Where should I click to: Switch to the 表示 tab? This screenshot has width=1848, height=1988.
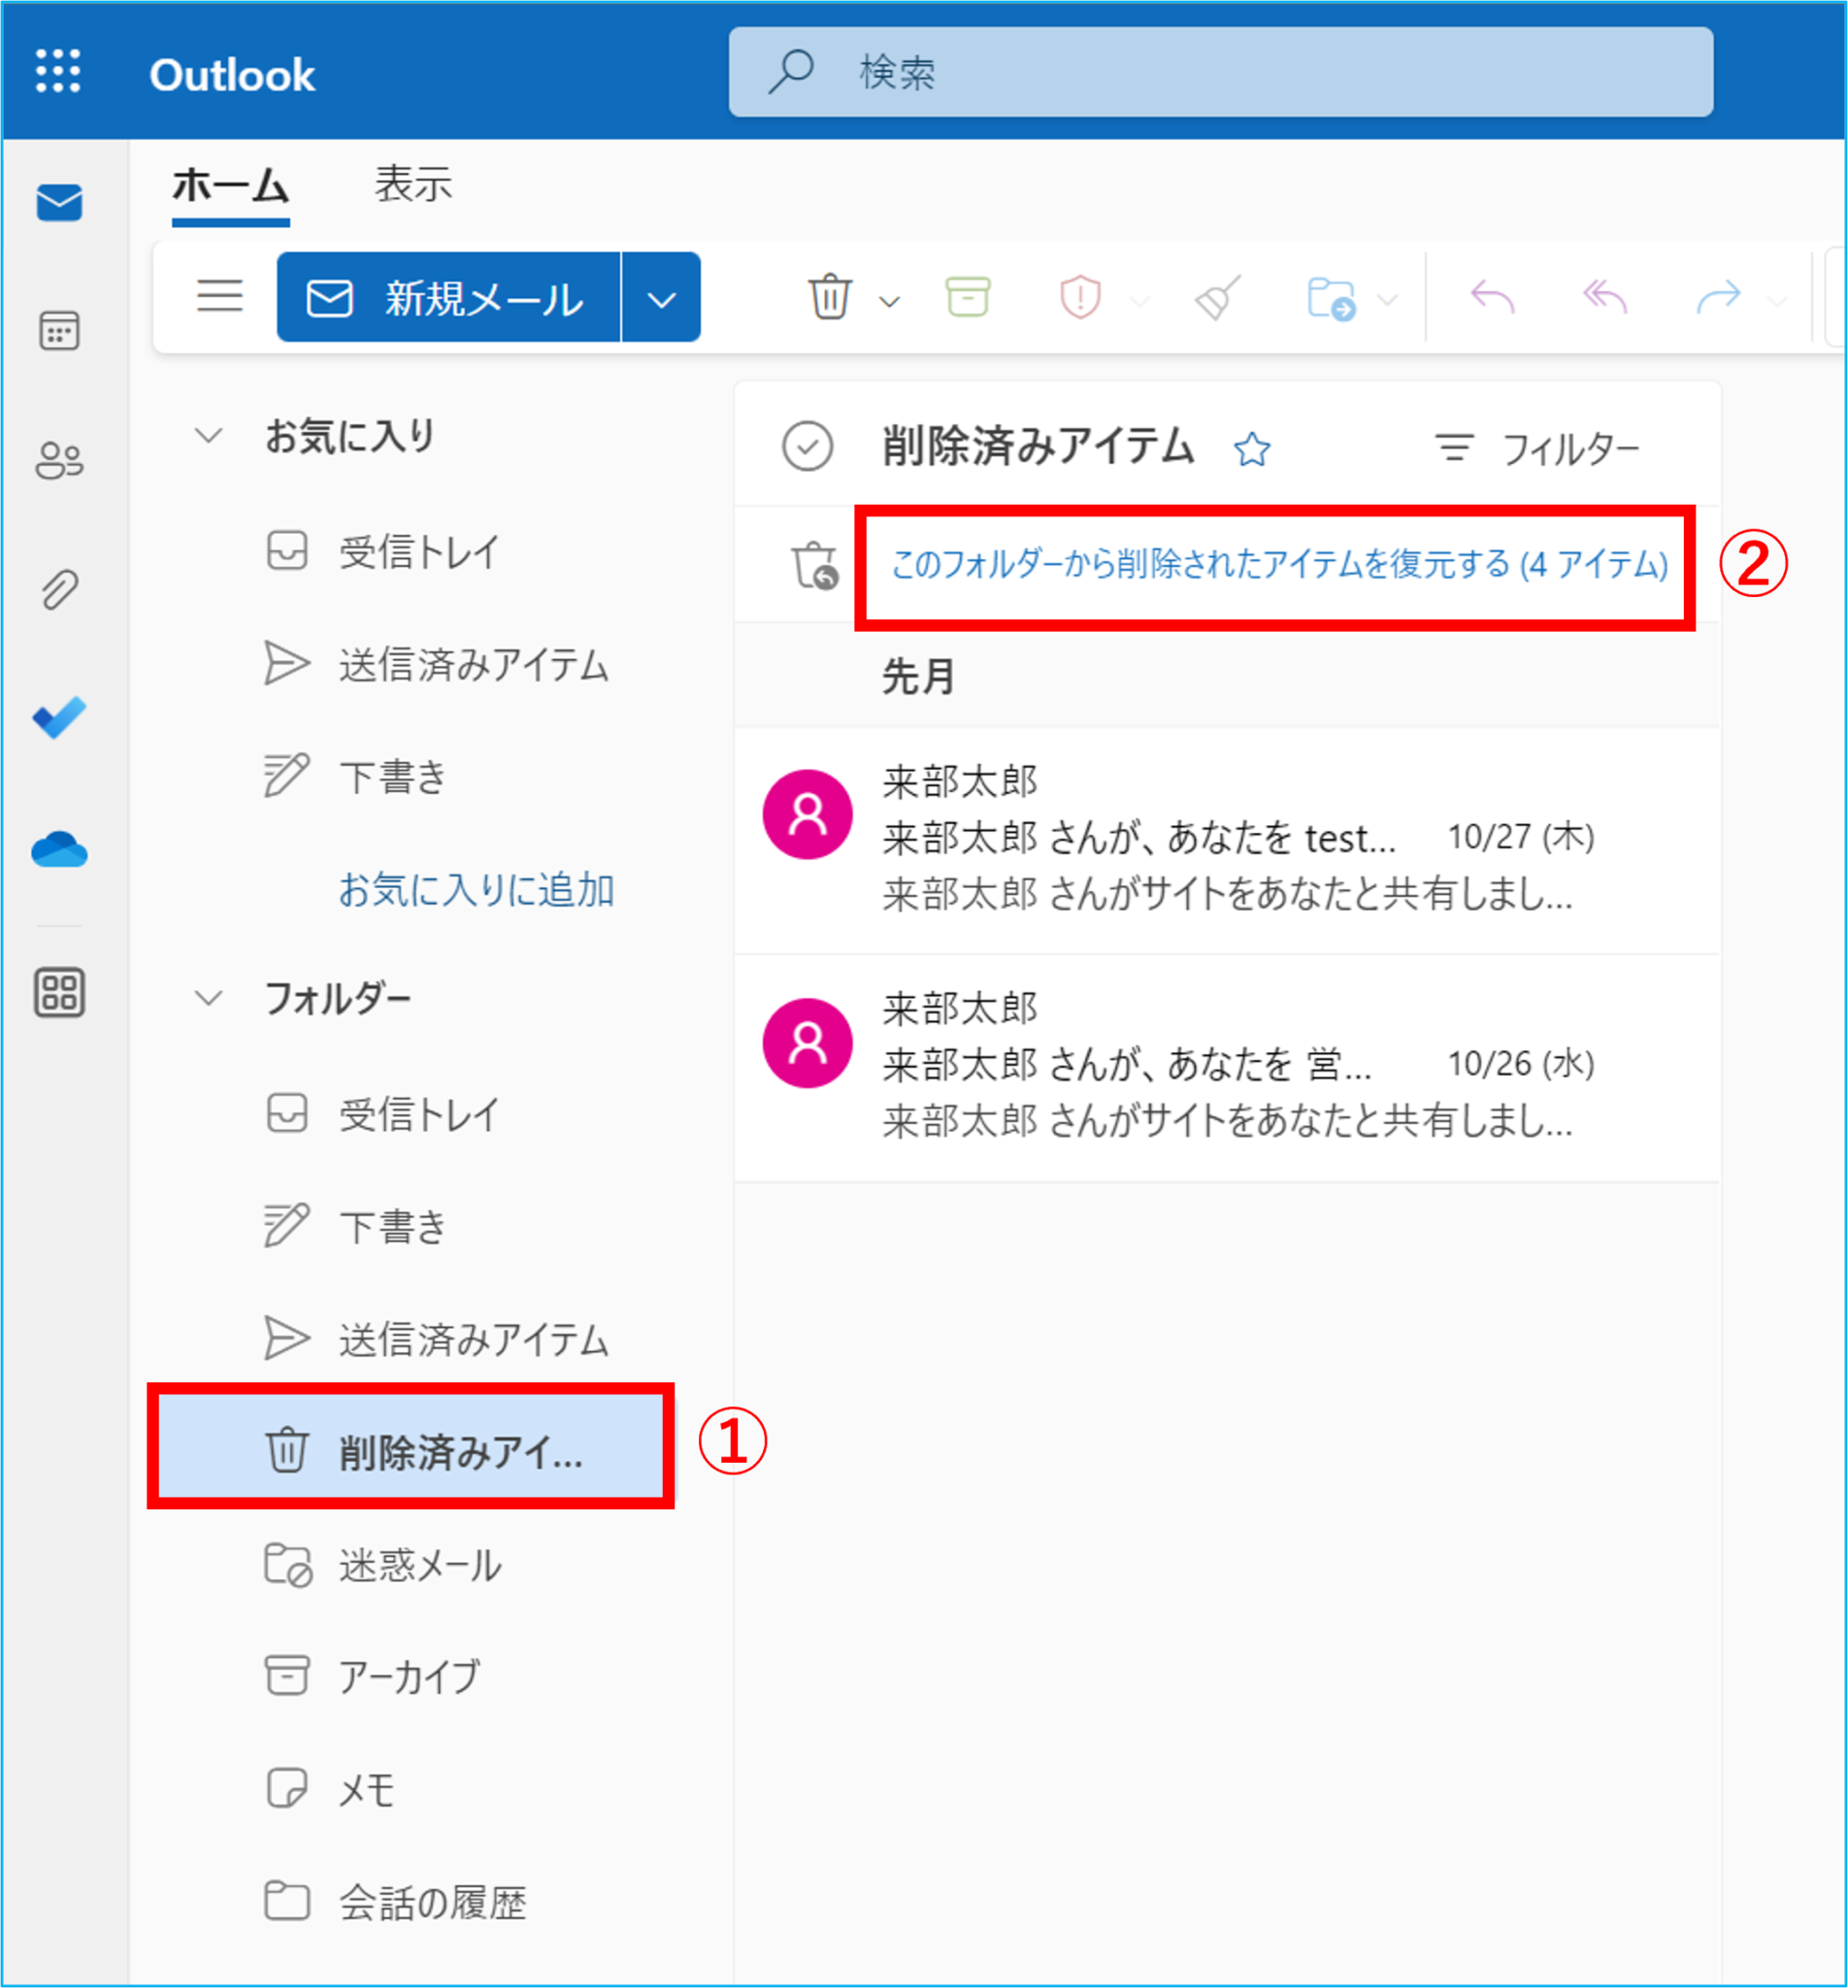click(414, 185)
